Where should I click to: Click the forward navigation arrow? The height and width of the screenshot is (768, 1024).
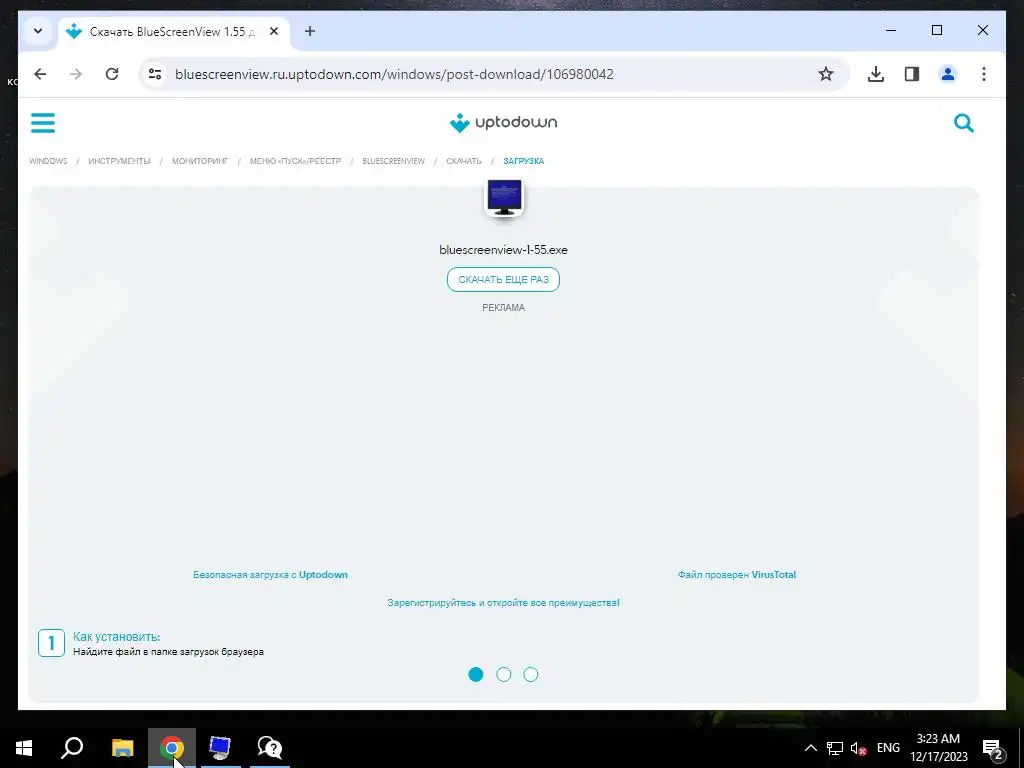76,74
